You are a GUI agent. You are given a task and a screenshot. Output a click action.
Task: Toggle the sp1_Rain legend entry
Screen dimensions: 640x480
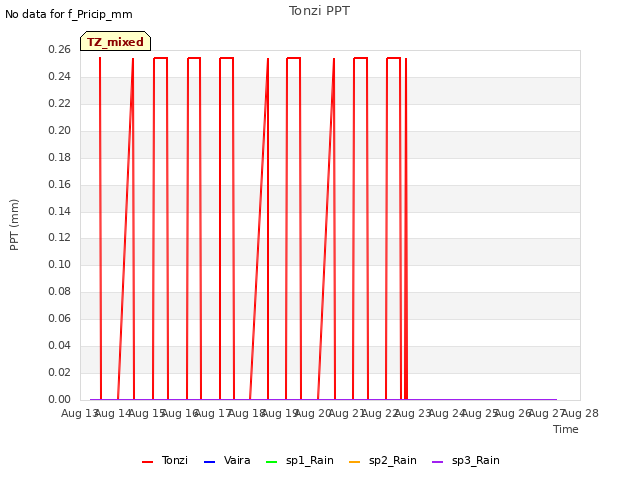[300, 460]
